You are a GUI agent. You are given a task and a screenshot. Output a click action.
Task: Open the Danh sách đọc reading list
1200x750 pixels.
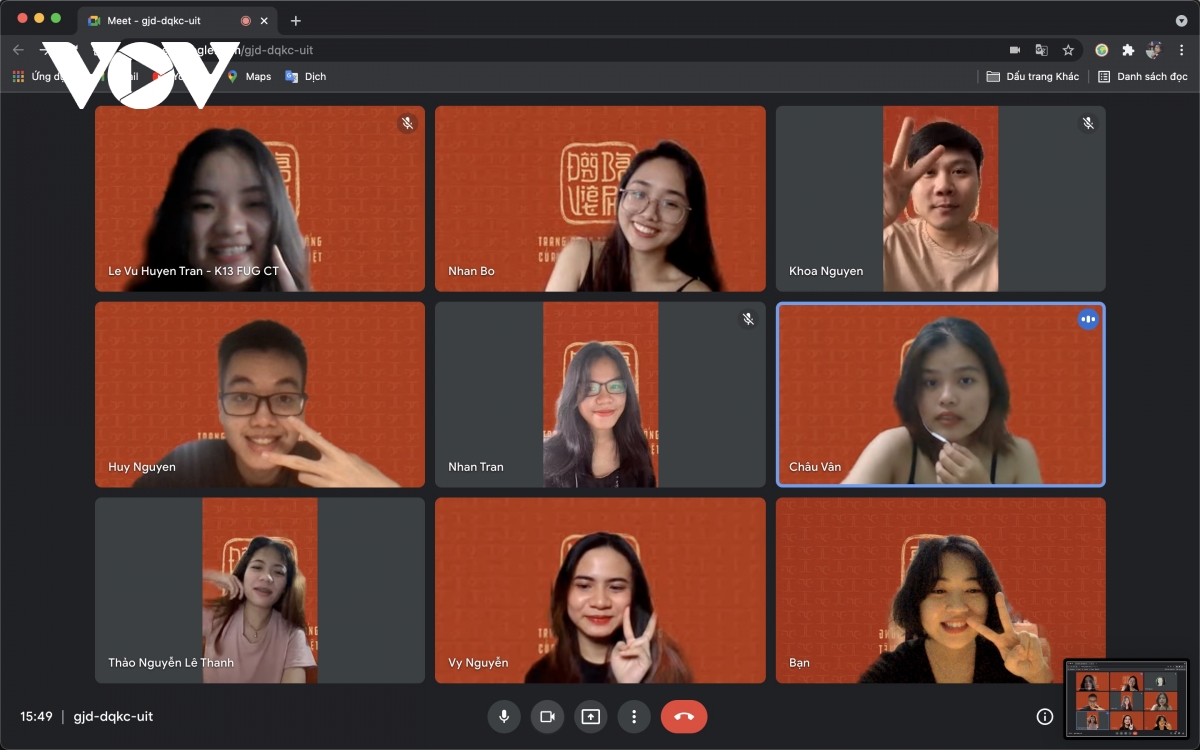pos(1142,76)
